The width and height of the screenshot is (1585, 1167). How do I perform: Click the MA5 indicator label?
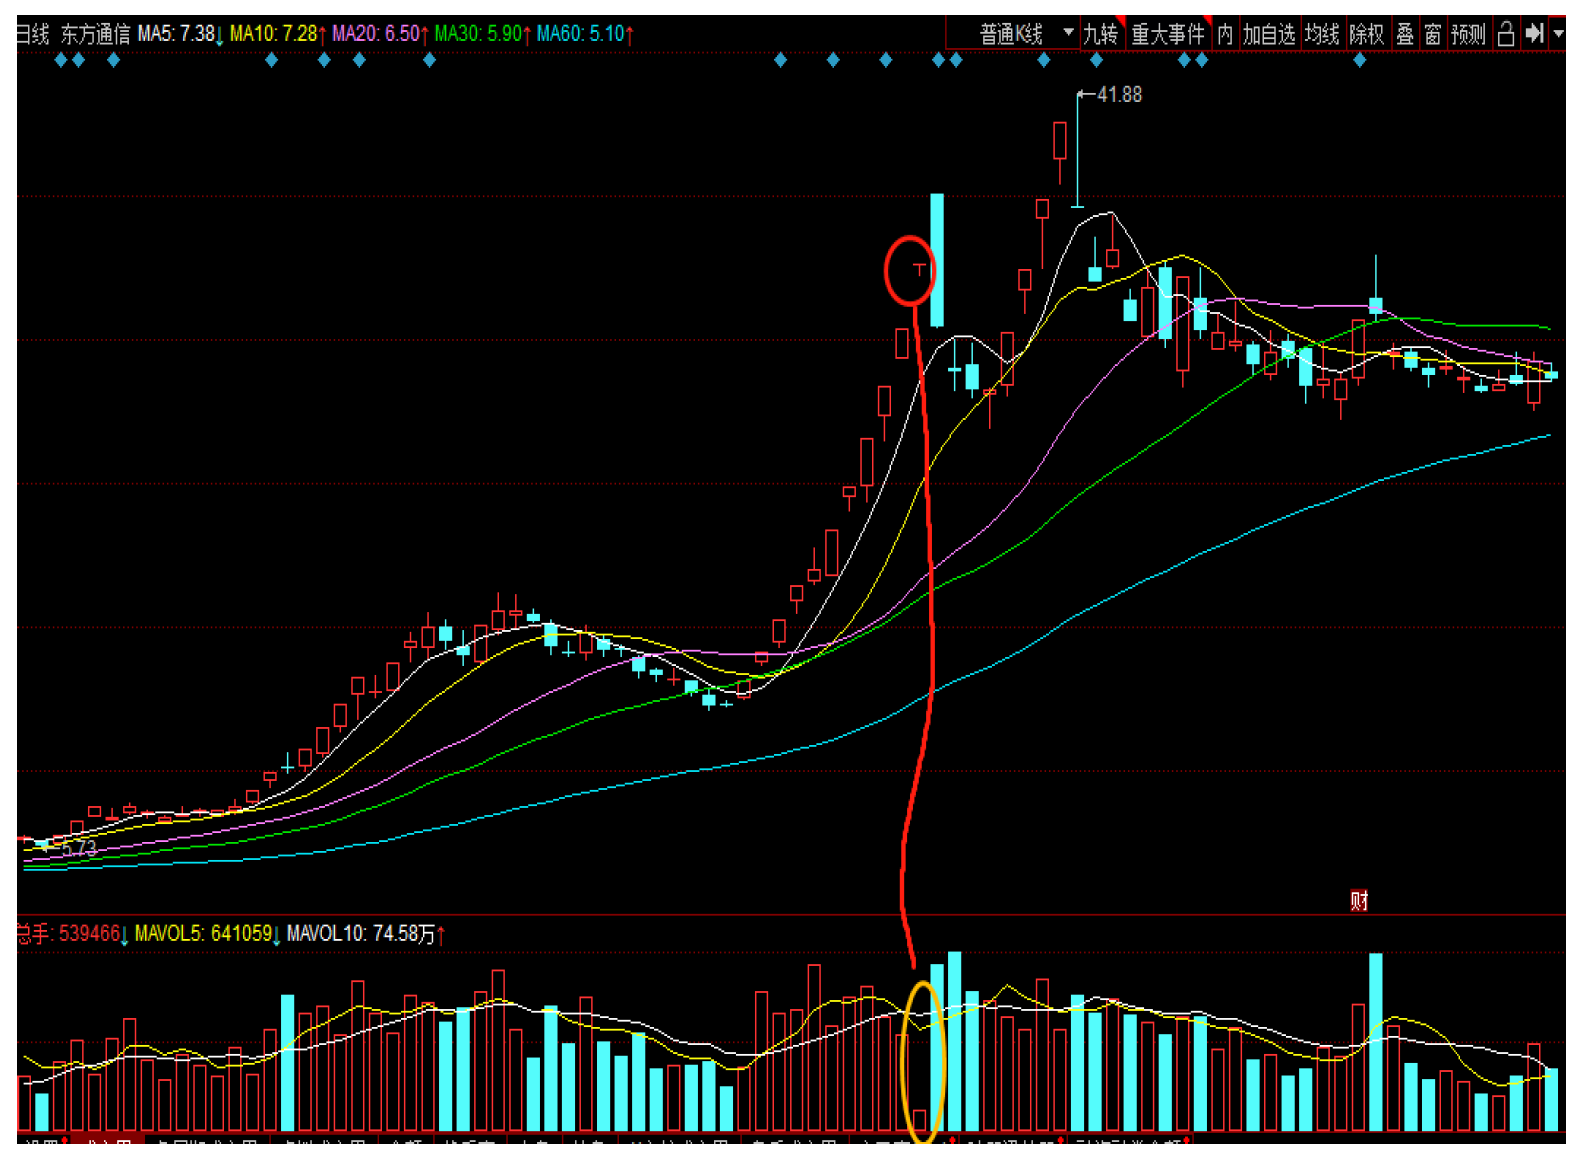pyautogui.click(x=176, y=34)
